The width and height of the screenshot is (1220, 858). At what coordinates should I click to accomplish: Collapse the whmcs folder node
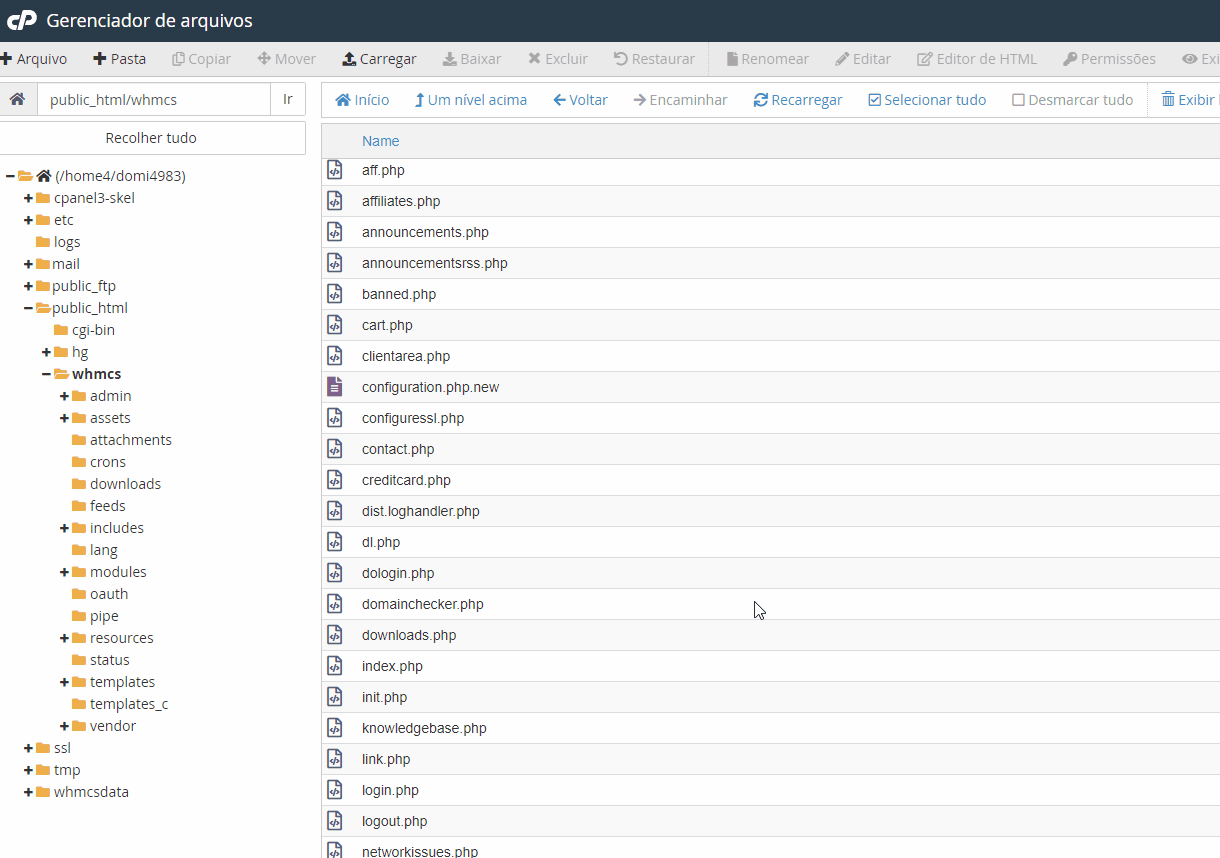click(46, 374)
